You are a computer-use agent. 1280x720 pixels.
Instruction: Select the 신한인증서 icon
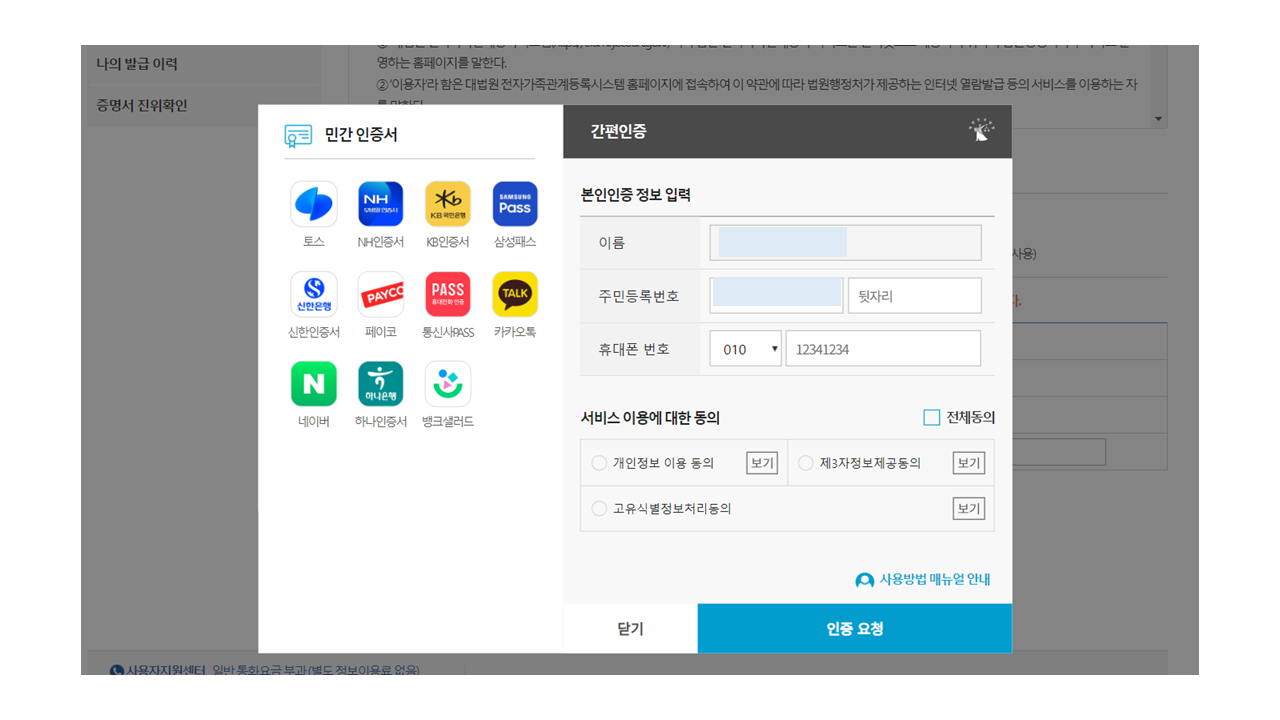[x=313, y=293]
